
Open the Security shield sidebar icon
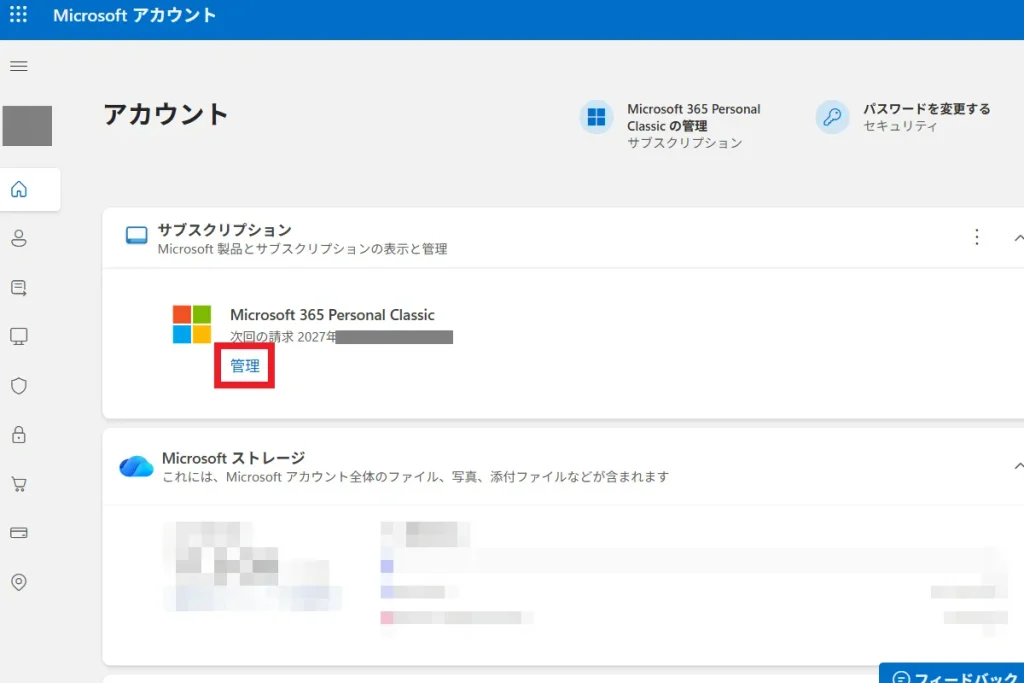[x=19, y=386]
